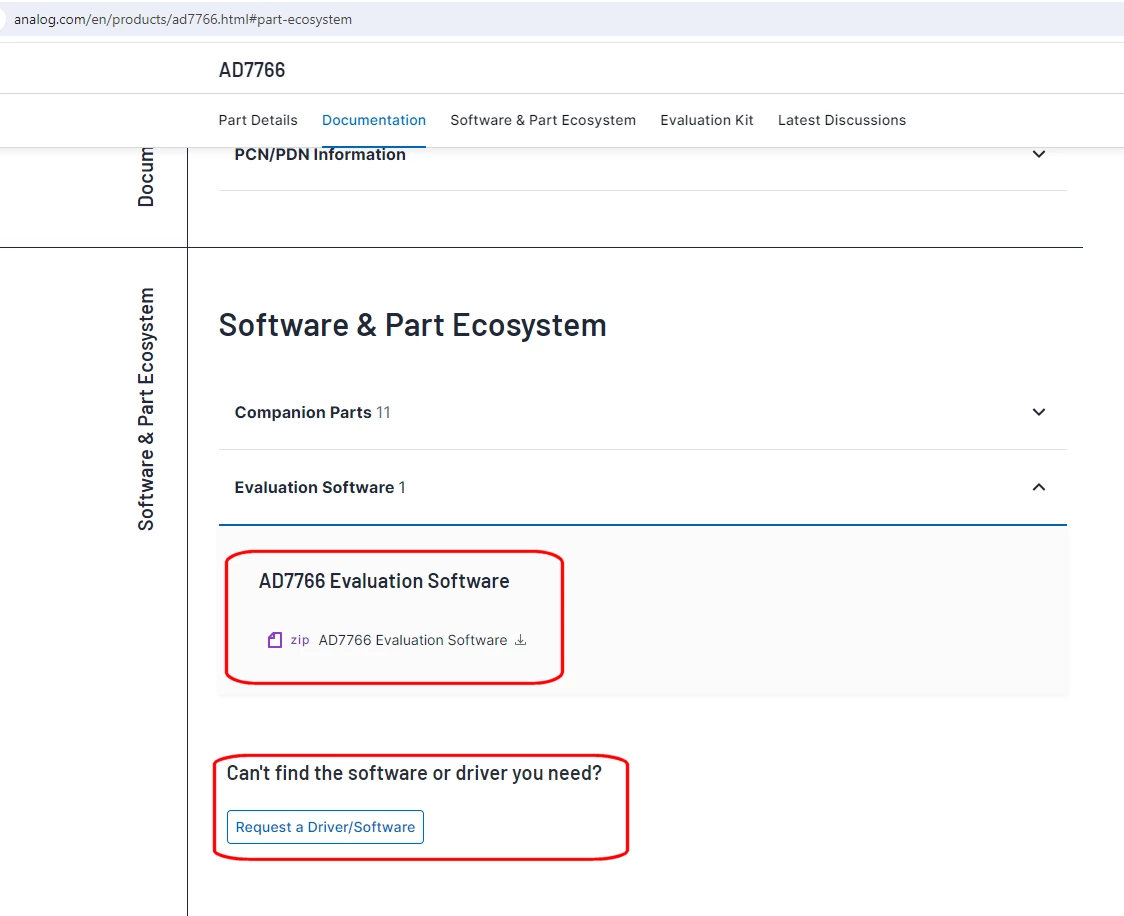Open the Evaluation Kit tab
This screenshot has width=1124, height=916.
(x=707, y=120)
